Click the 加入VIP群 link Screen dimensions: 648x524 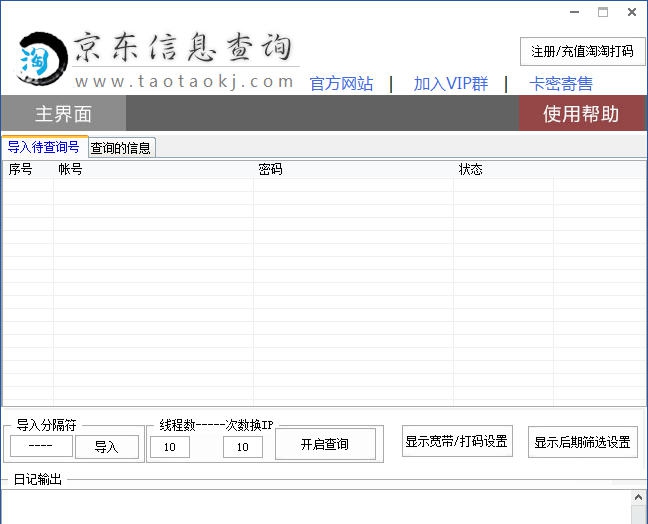(450, 84)
